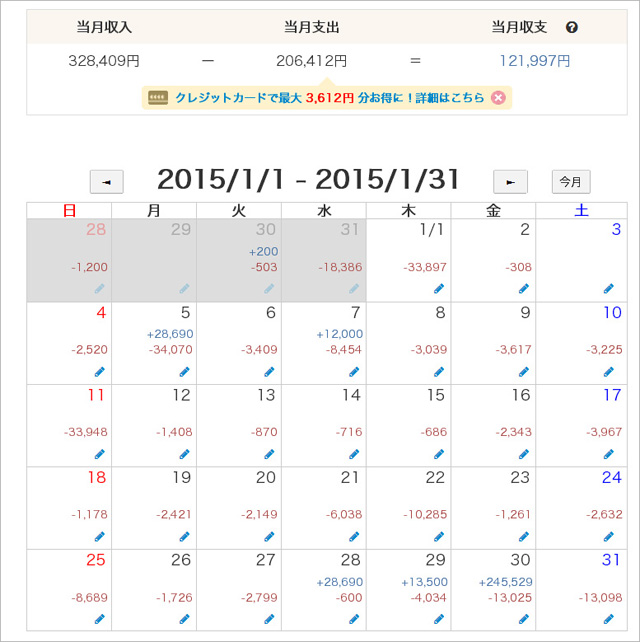640x642 pixels.
Task: Click the help question mark icon beside 当月収支
Action: pos(572,27)
